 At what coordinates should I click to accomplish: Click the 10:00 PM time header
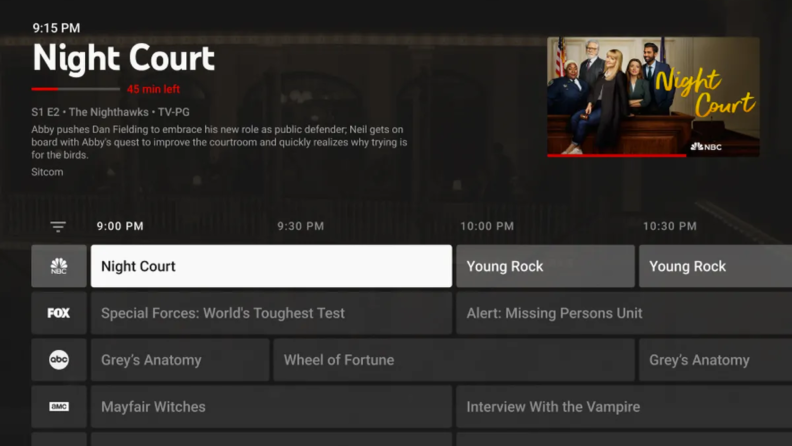487,226
